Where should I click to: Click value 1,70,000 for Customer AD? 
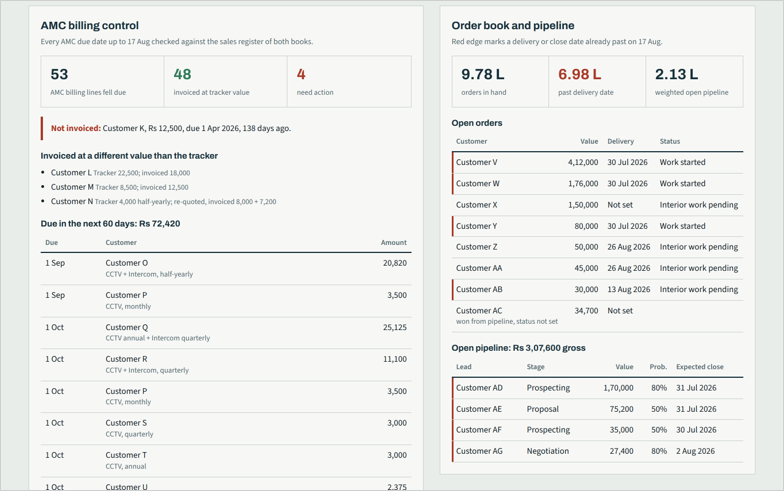point(618,388)
